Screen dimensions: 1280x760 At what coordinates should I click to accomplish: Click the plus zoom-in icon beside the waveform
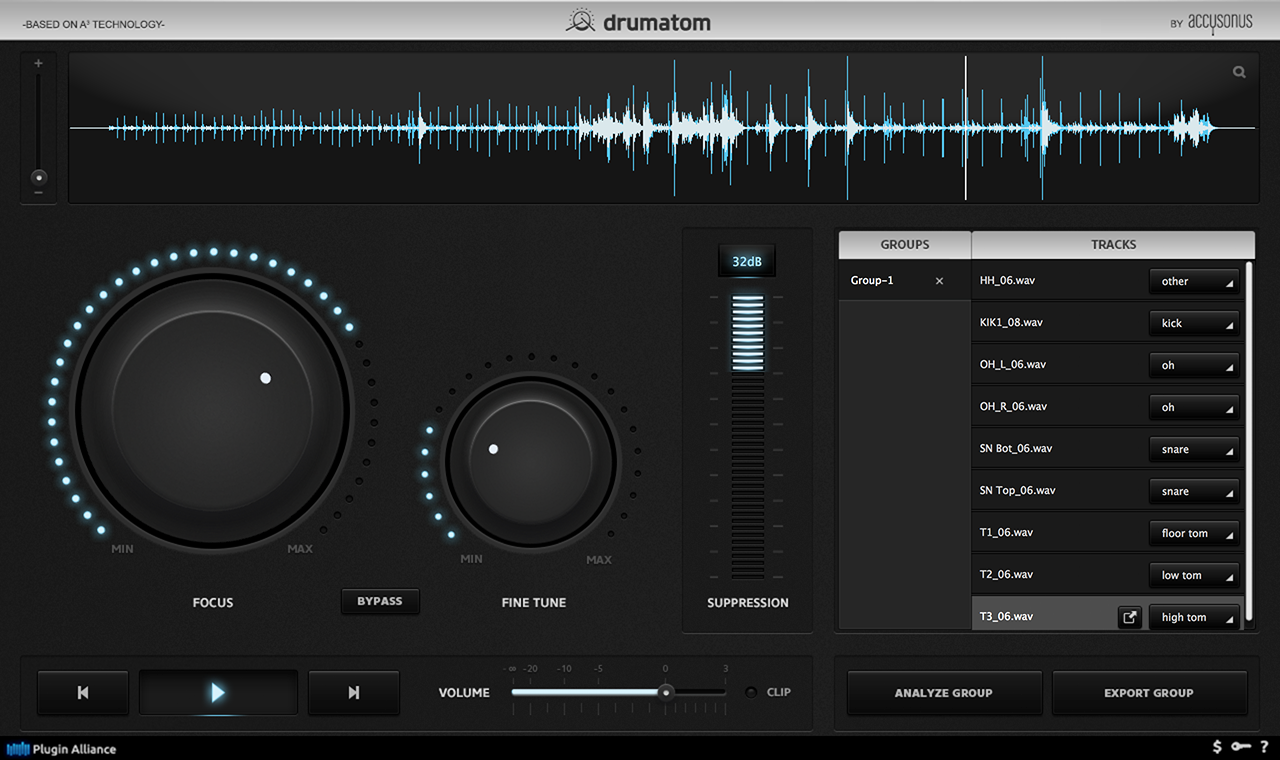(x=39, y=64)
